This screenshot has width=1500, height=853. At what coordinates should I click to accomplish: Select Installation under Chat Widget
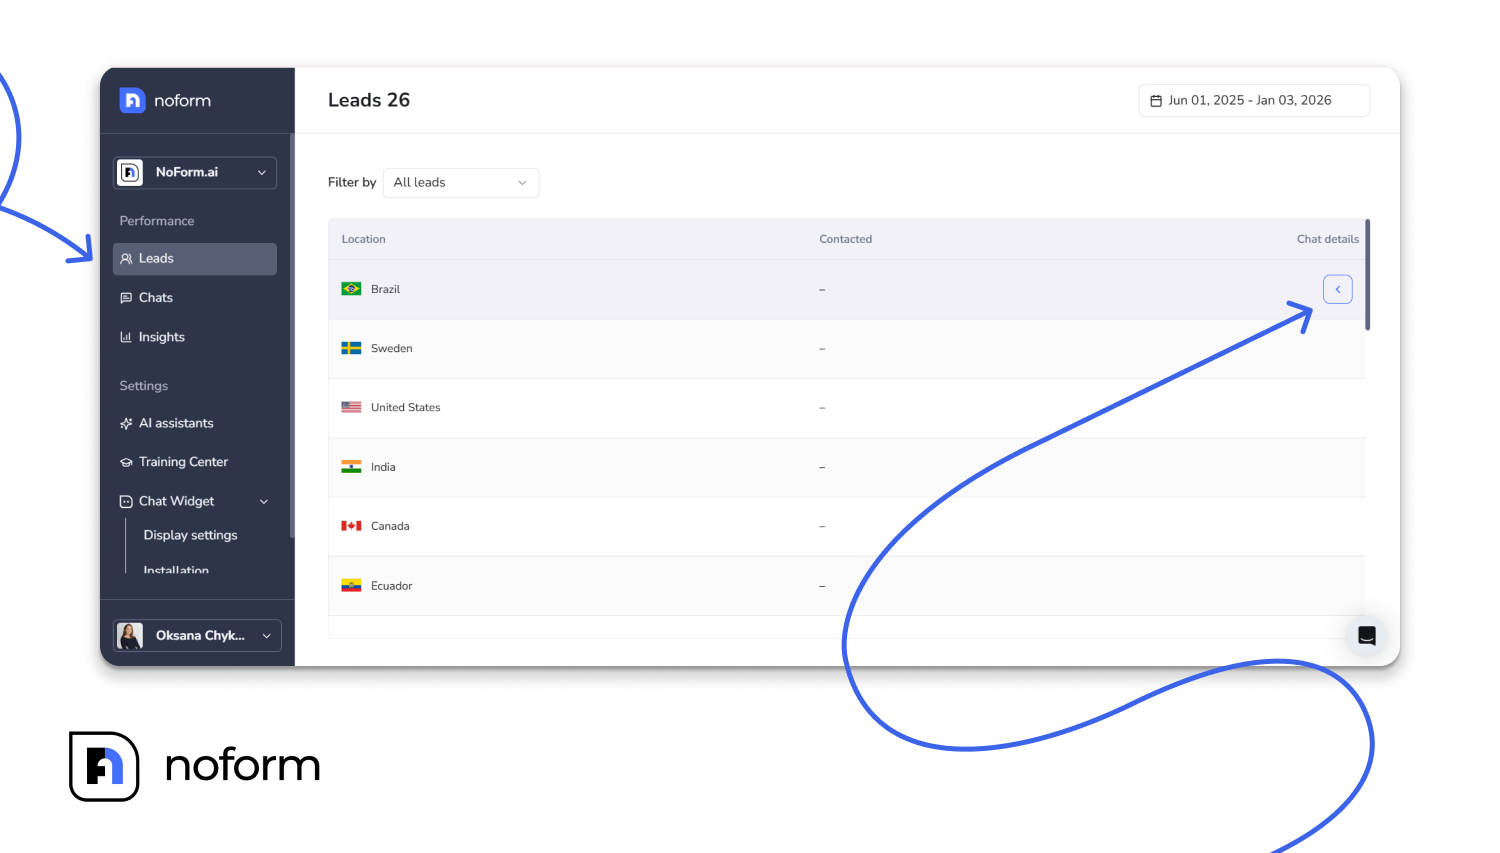176,570
